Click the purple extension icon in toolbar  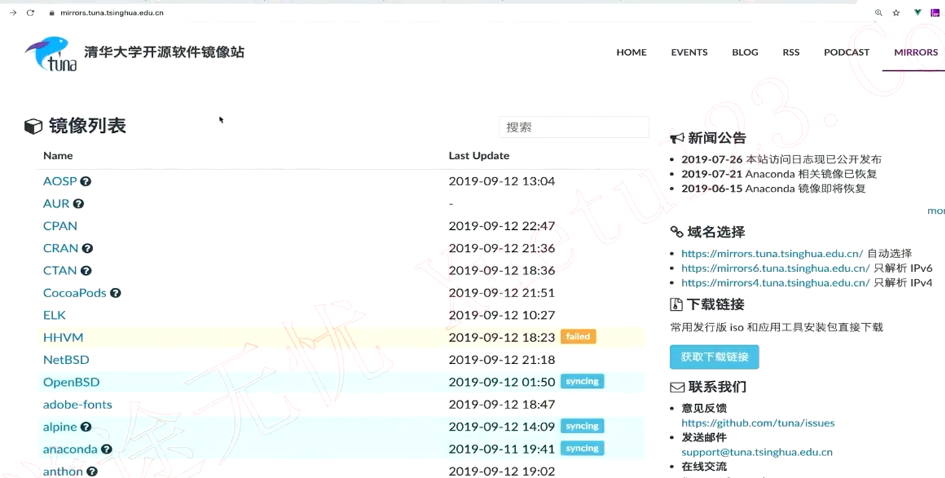[935, 13]
